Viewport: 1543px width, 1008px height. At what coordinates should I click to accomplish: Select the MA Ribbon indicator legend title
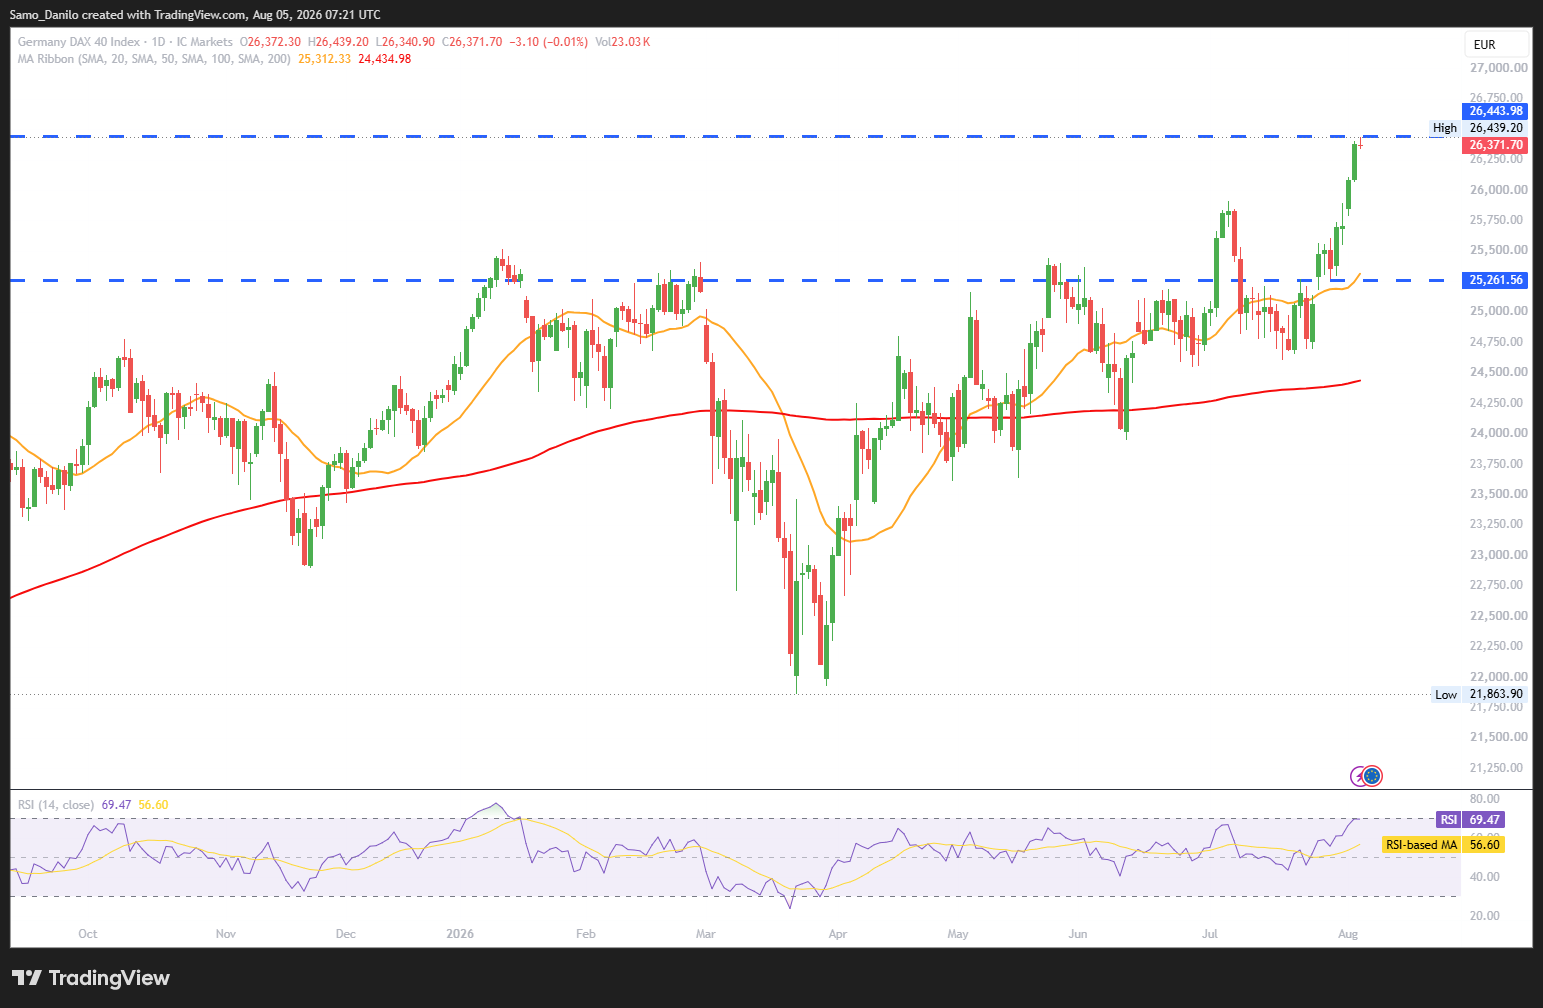(x=154, y=59)
